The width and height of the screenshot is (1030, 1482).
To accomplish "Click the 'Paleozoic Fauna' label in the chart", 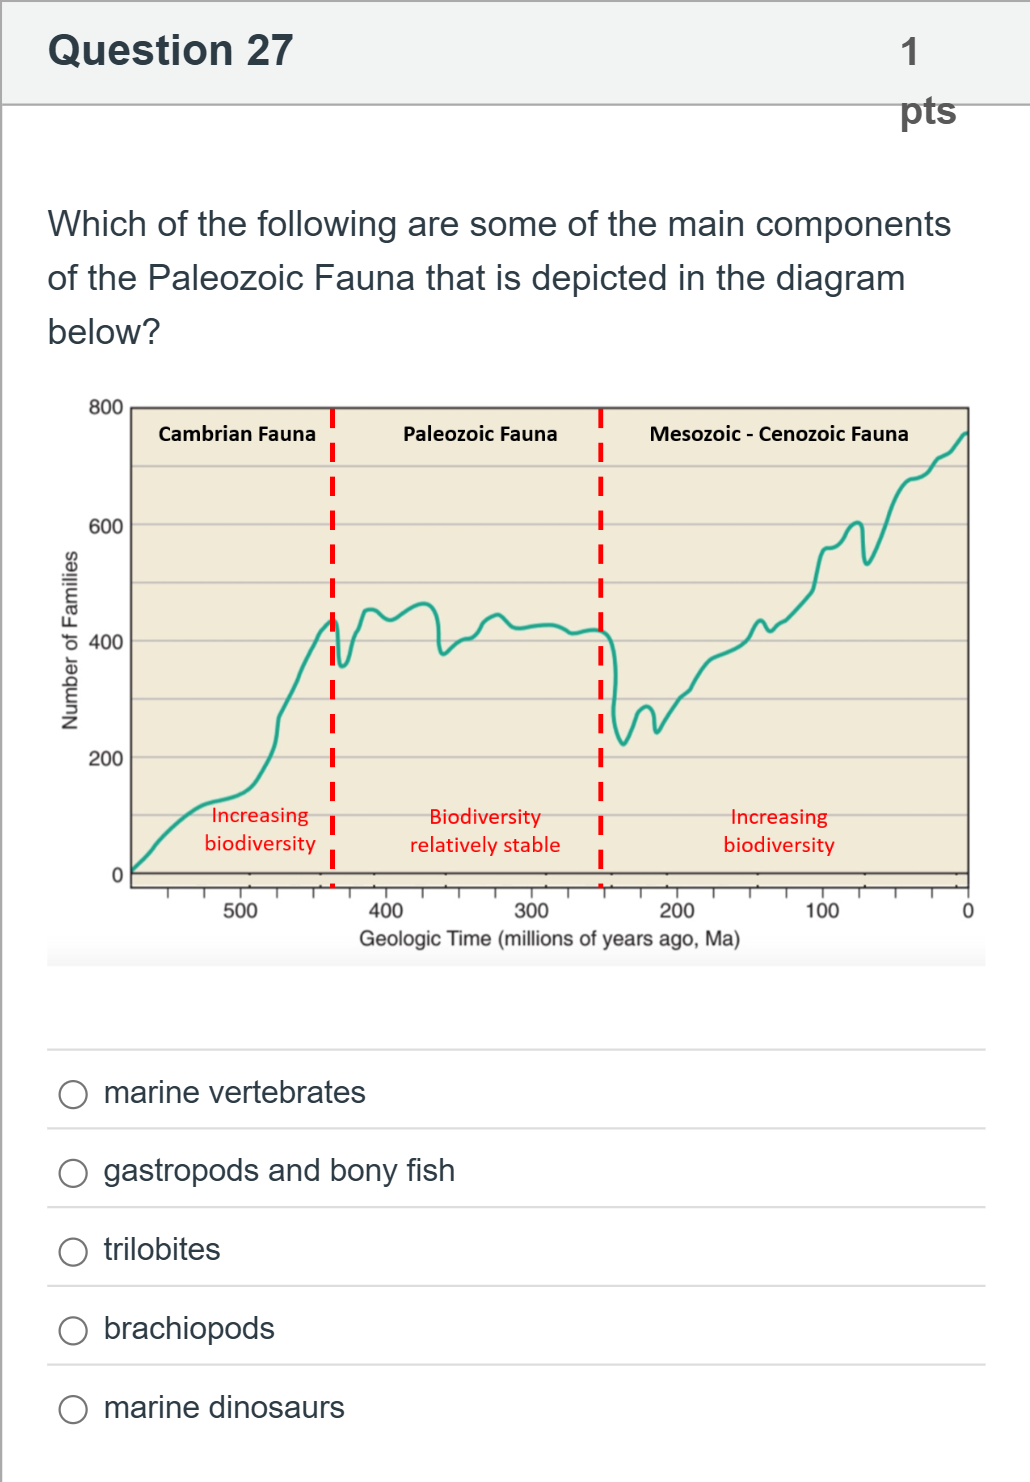I will point(480,434).
